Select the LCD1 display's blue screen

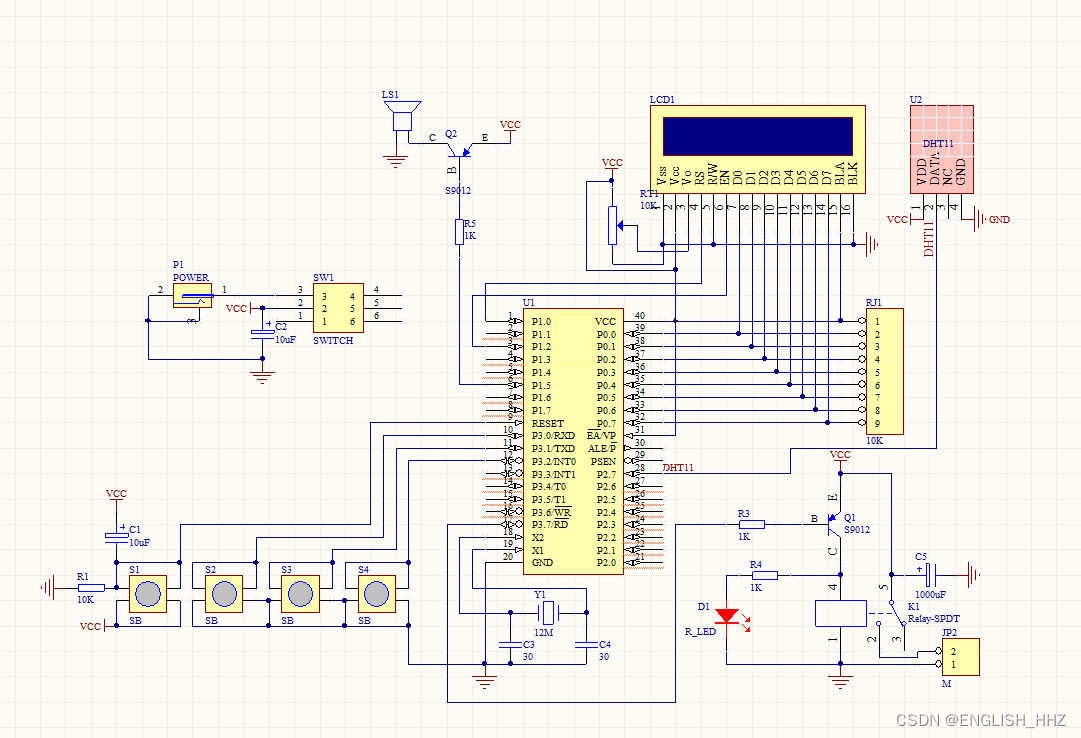tap(758, 136)
